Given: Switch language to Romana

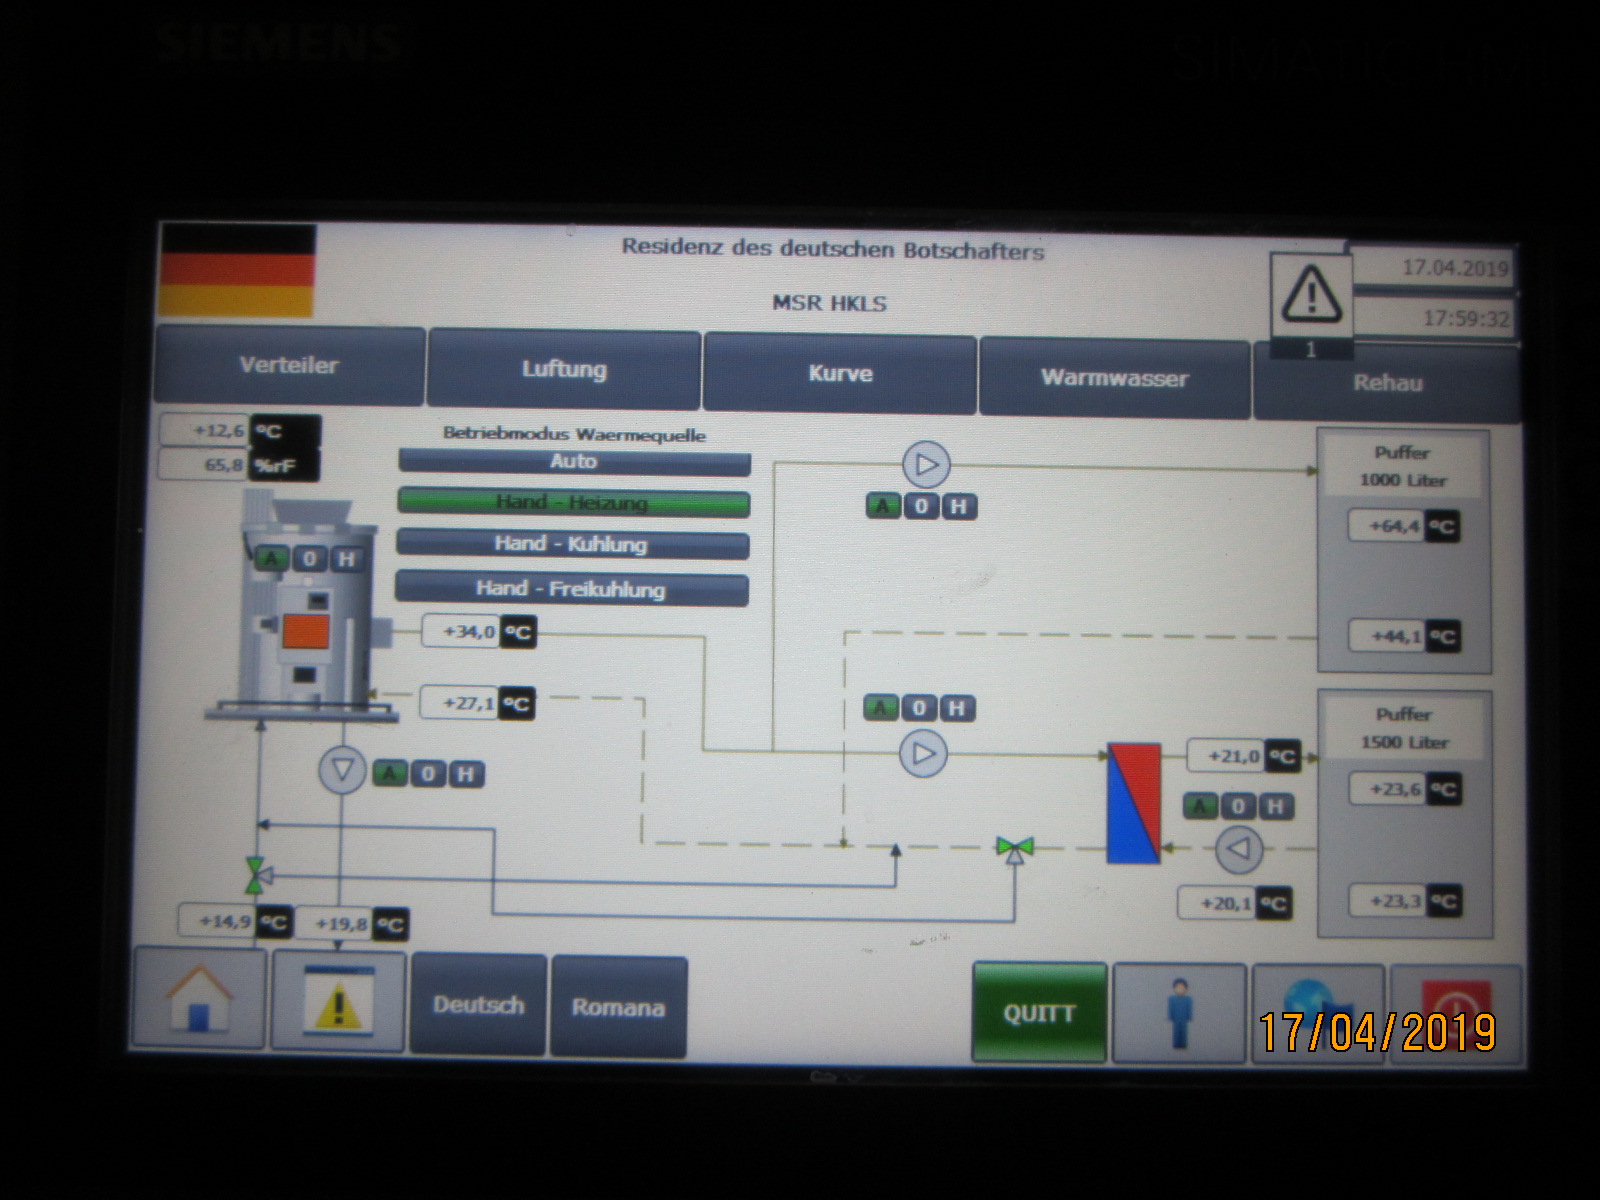Looking at the screenshot, I should (618, 1006).
